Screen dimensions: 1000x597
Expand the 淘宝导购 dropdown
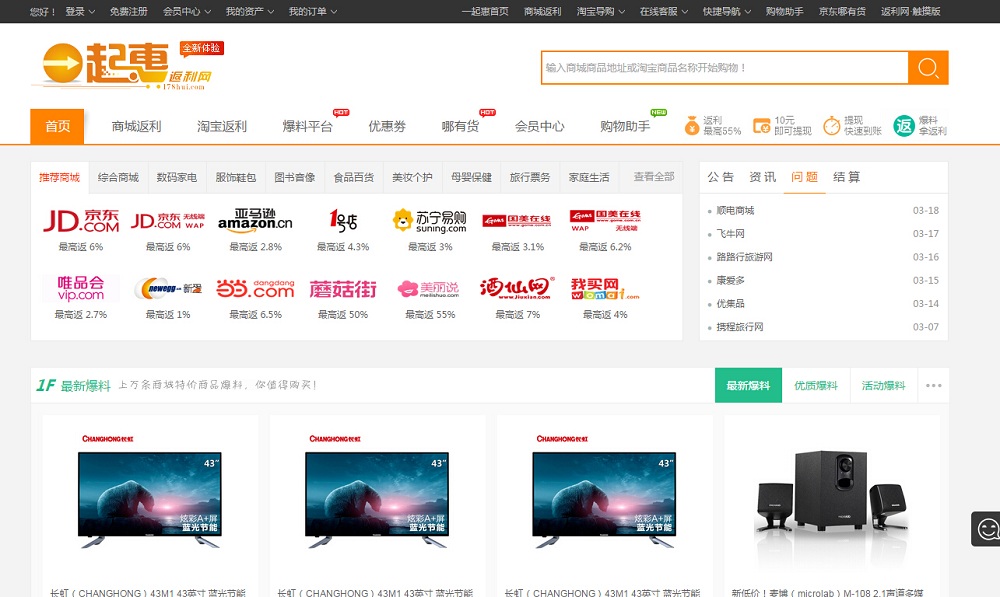(x=601, y=11)
